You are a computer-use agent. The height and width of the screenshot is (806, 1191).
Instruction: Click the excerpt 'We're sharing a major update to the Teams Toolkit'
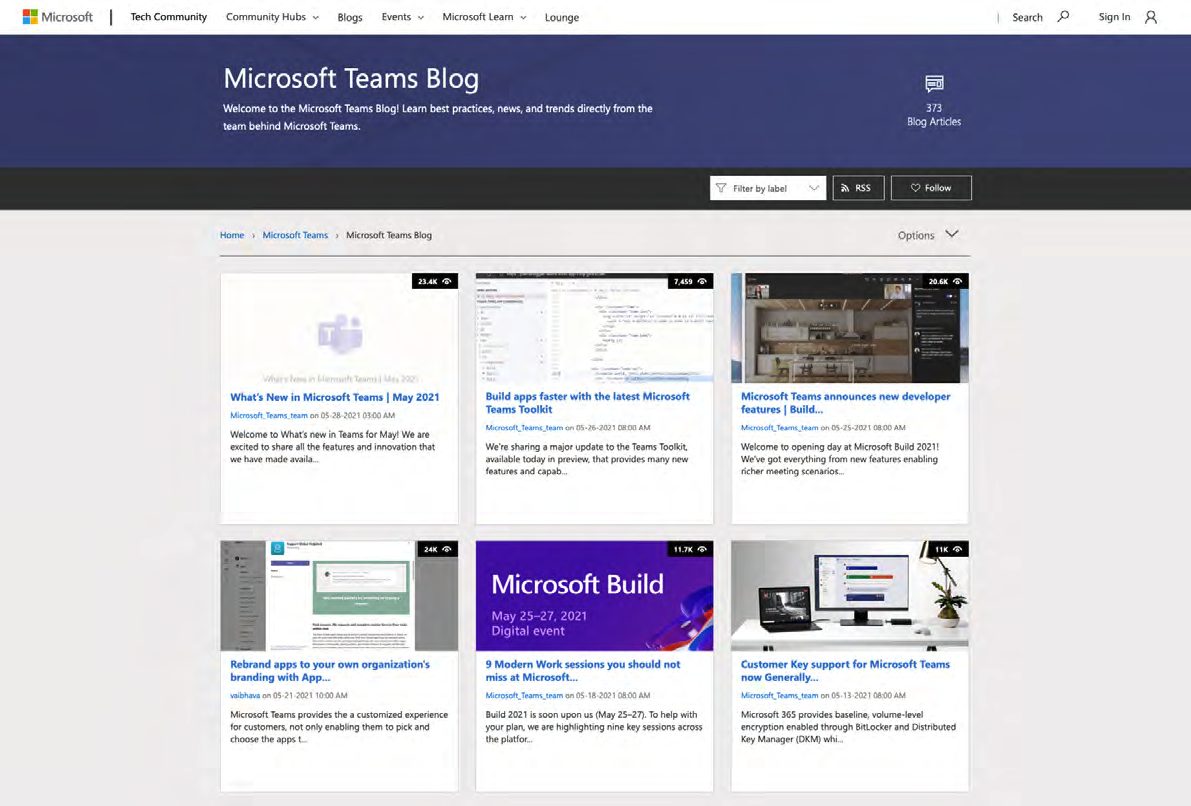(587, 459)
